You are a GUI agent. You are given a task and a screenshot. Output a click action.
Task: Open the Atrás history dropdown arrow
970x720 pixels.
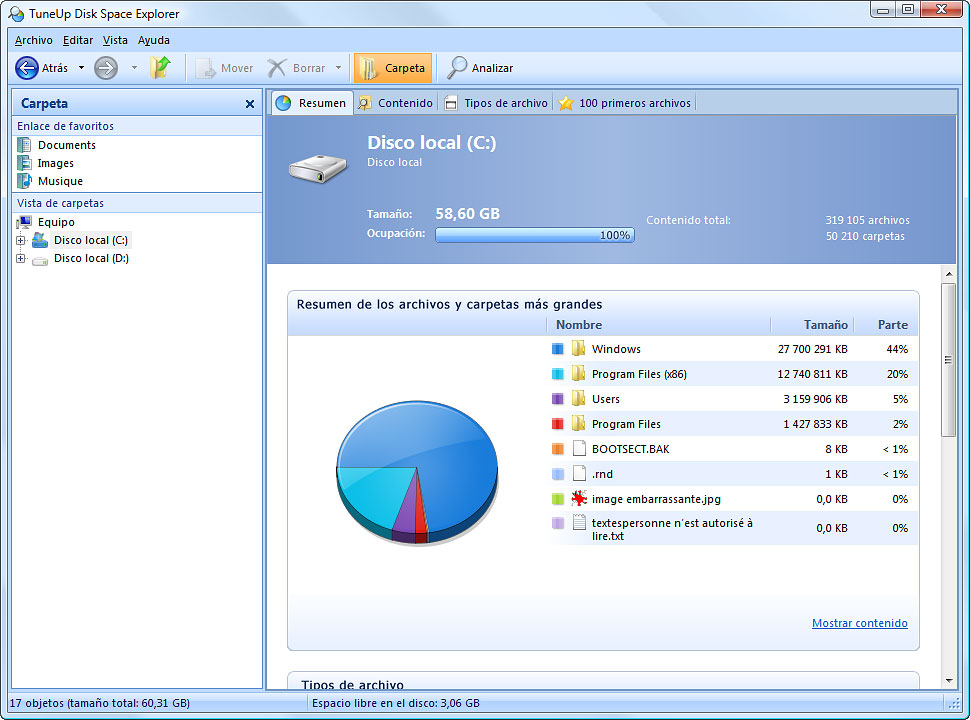tap(81, 68)
